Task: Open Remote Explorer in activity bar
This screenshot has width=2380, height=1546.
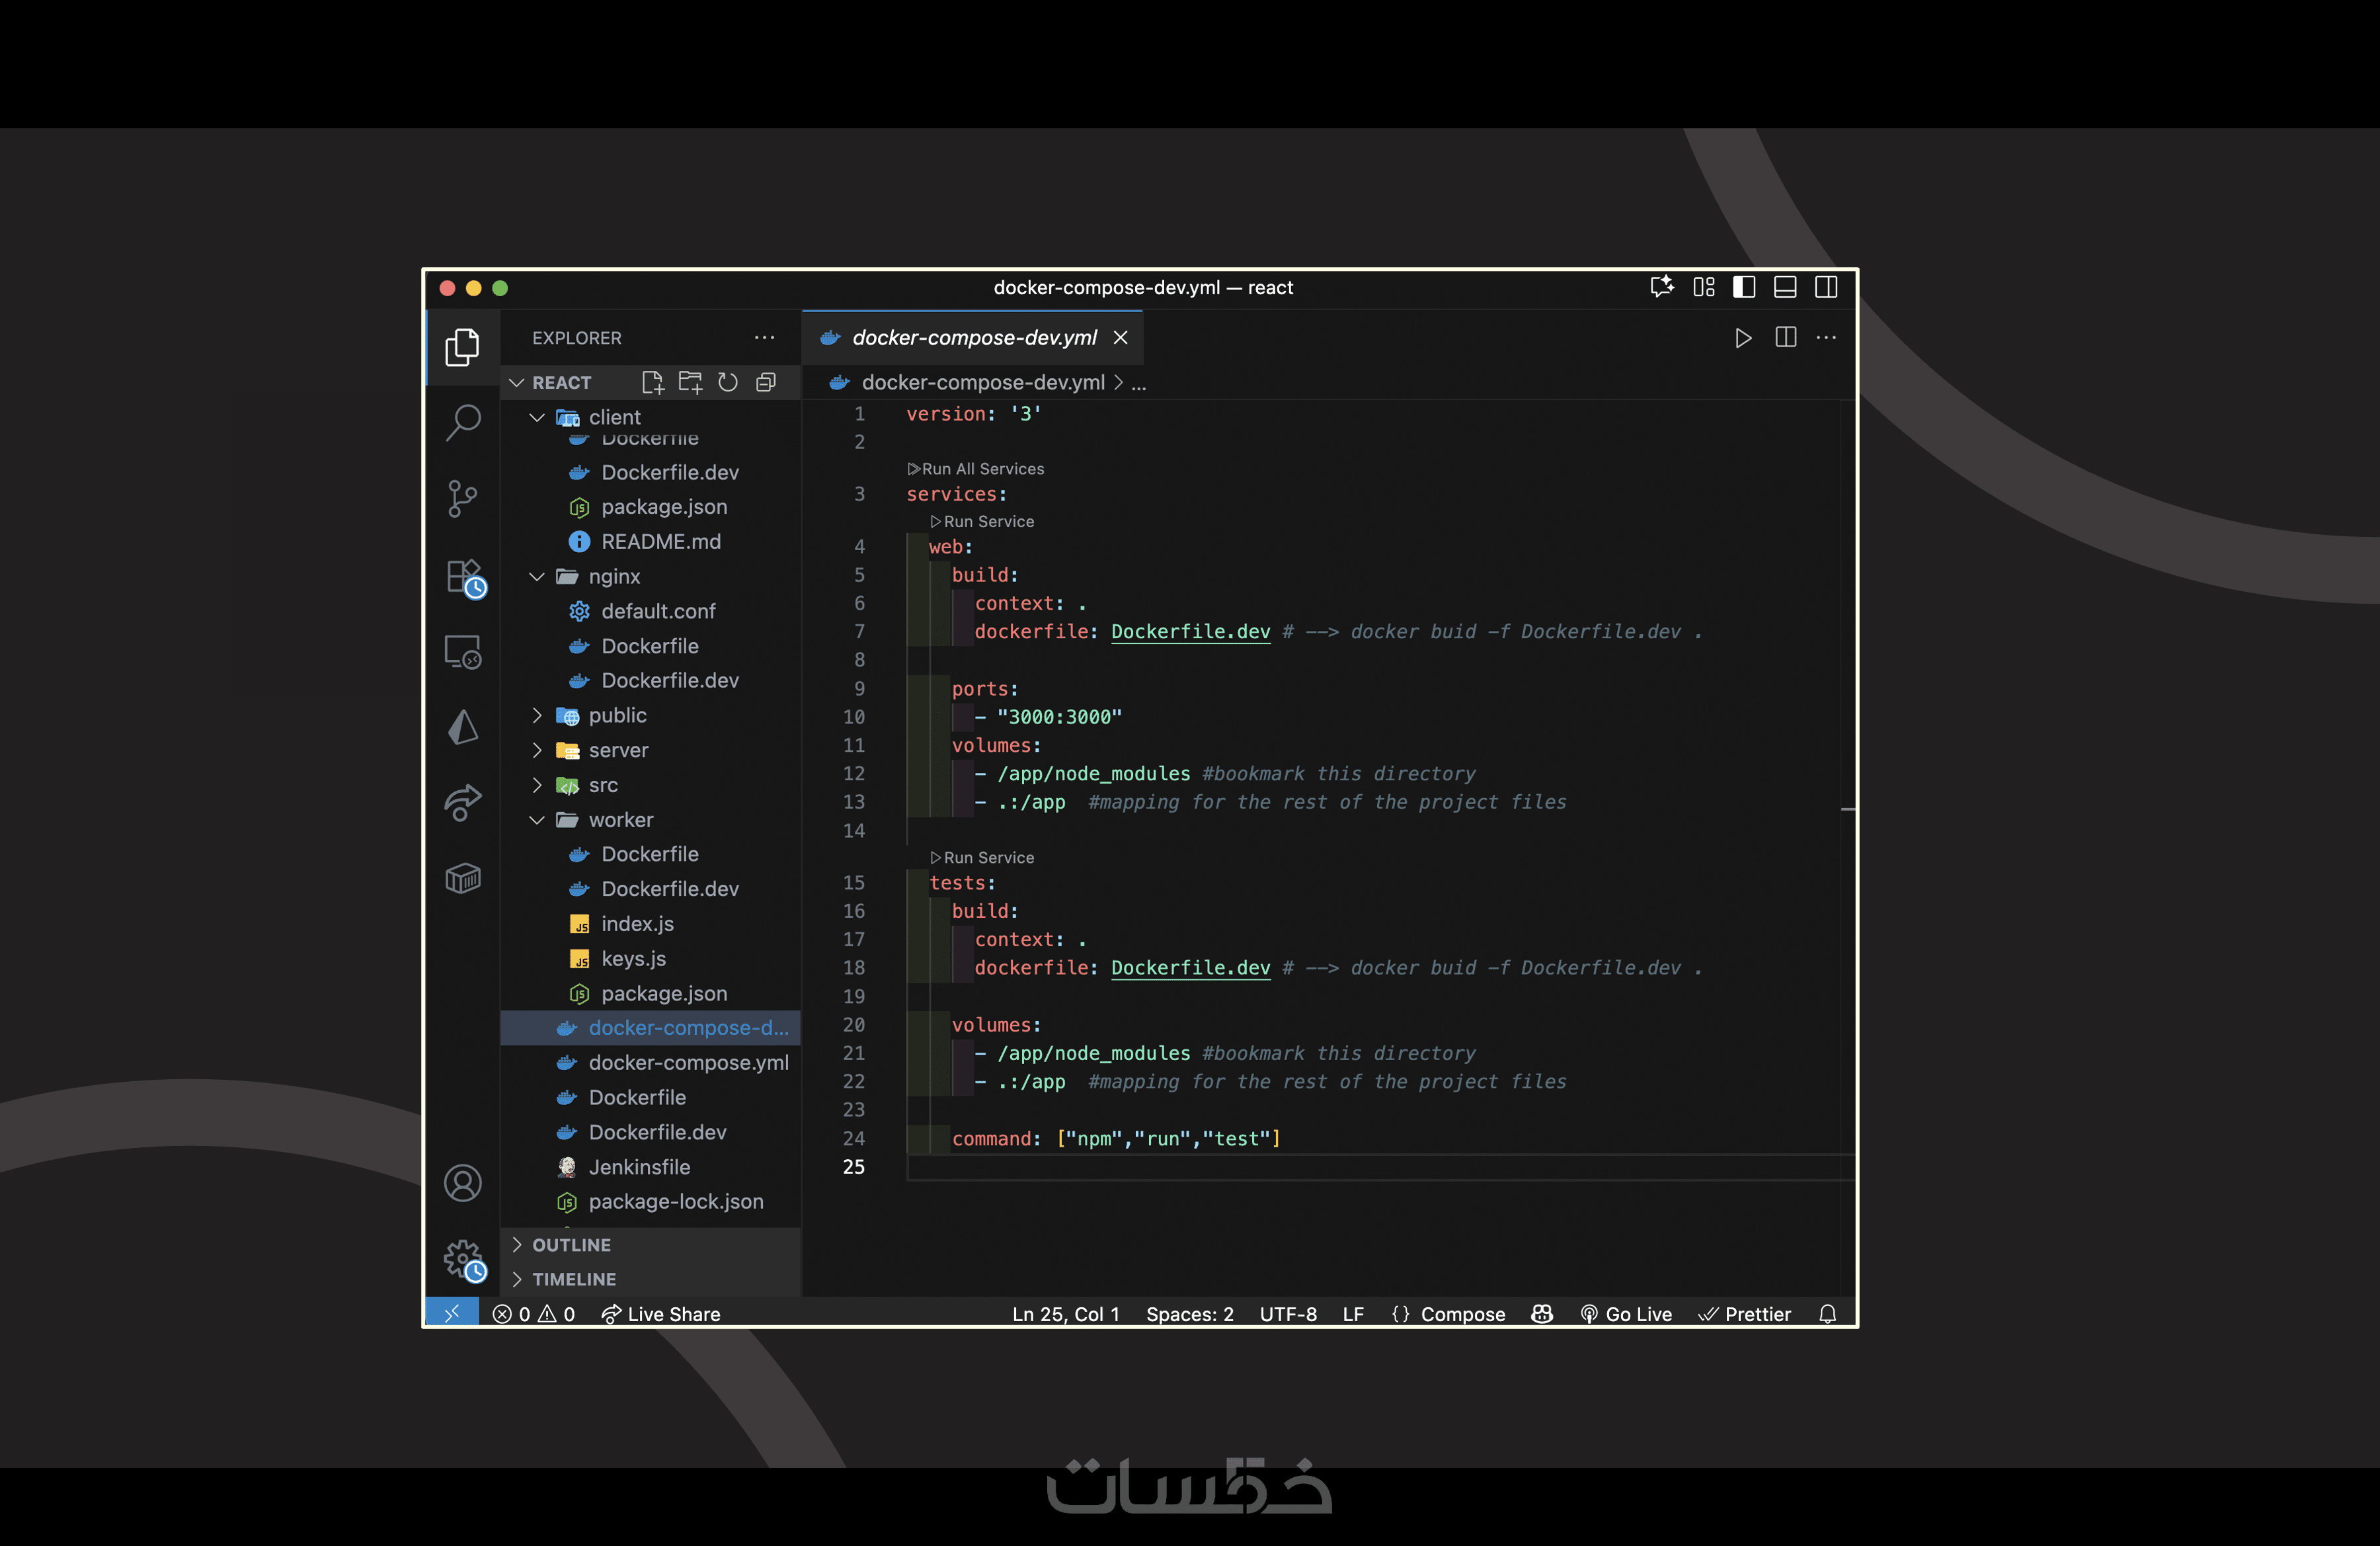Action: click(462, 652)
